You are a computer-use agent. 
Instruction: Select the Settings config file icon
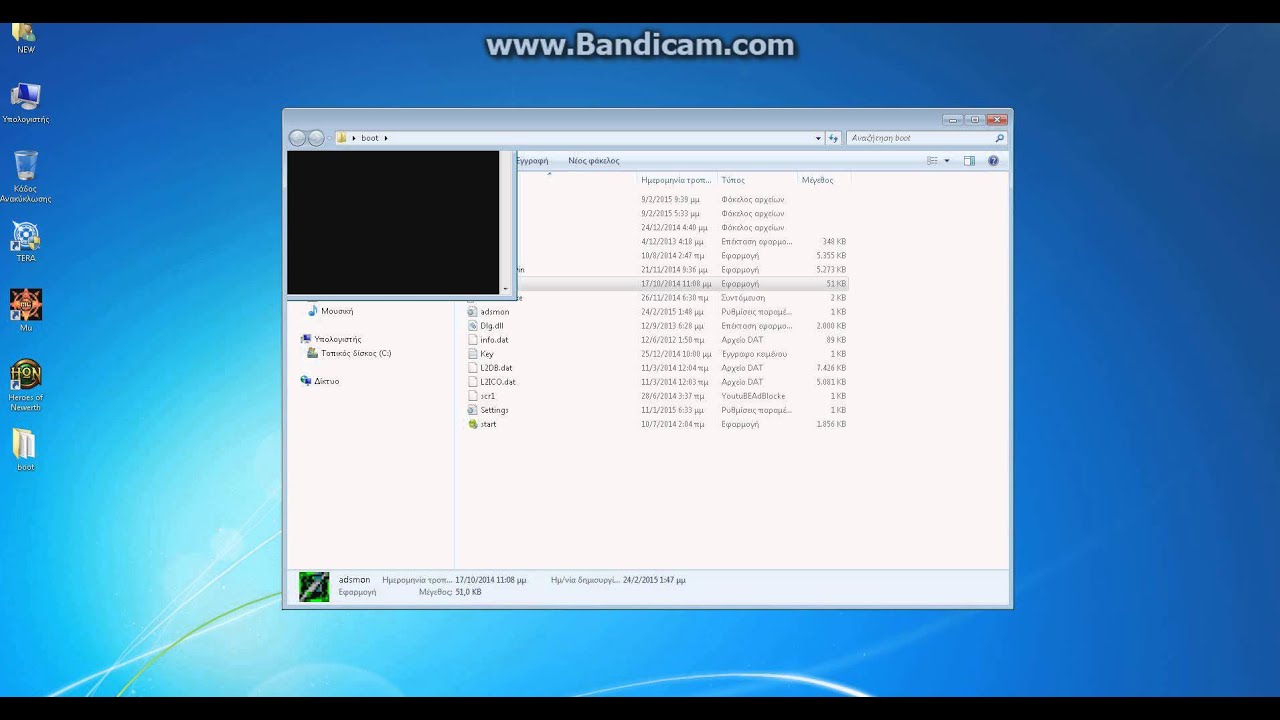(473, 410)
